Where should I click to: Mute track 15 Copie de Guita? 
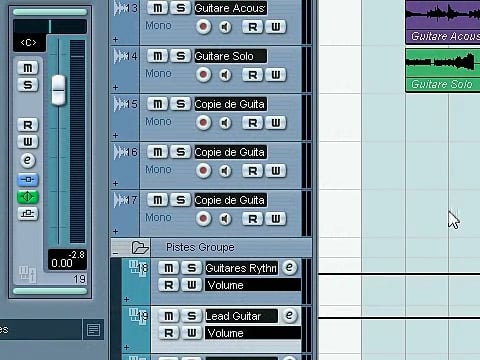[158, 104]
